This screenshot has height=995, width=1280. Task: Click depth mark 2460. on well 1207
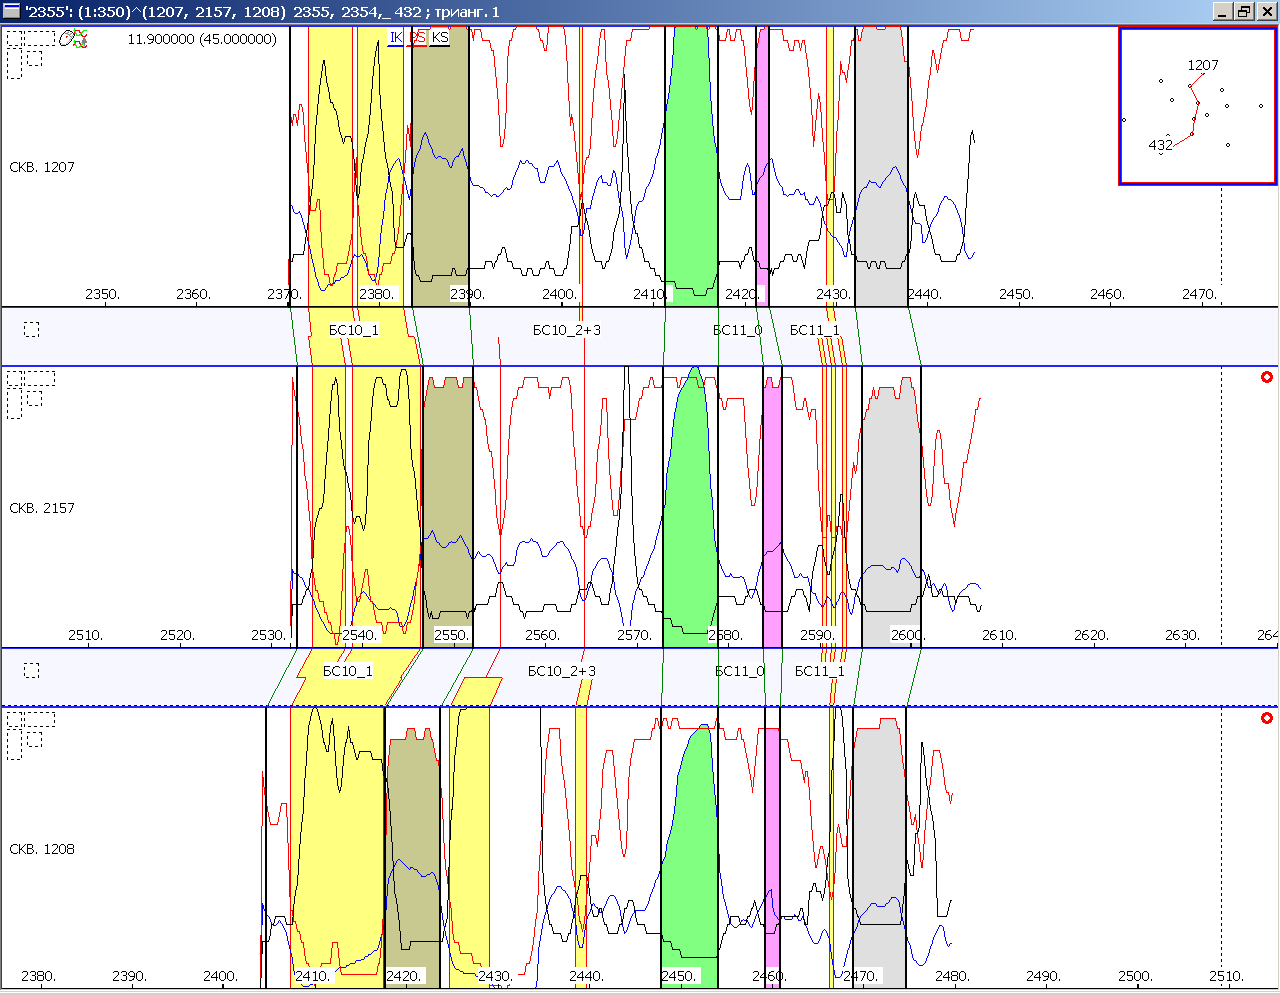(1107, 294)
